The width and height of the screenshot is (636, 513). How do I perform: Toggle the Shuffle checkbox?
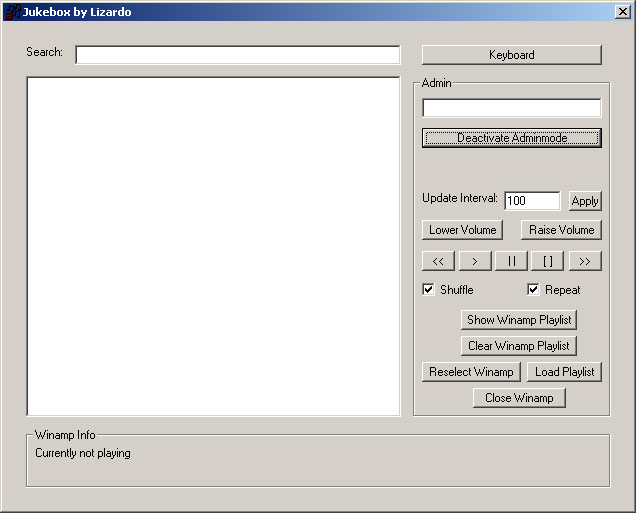tap(429, 290)
